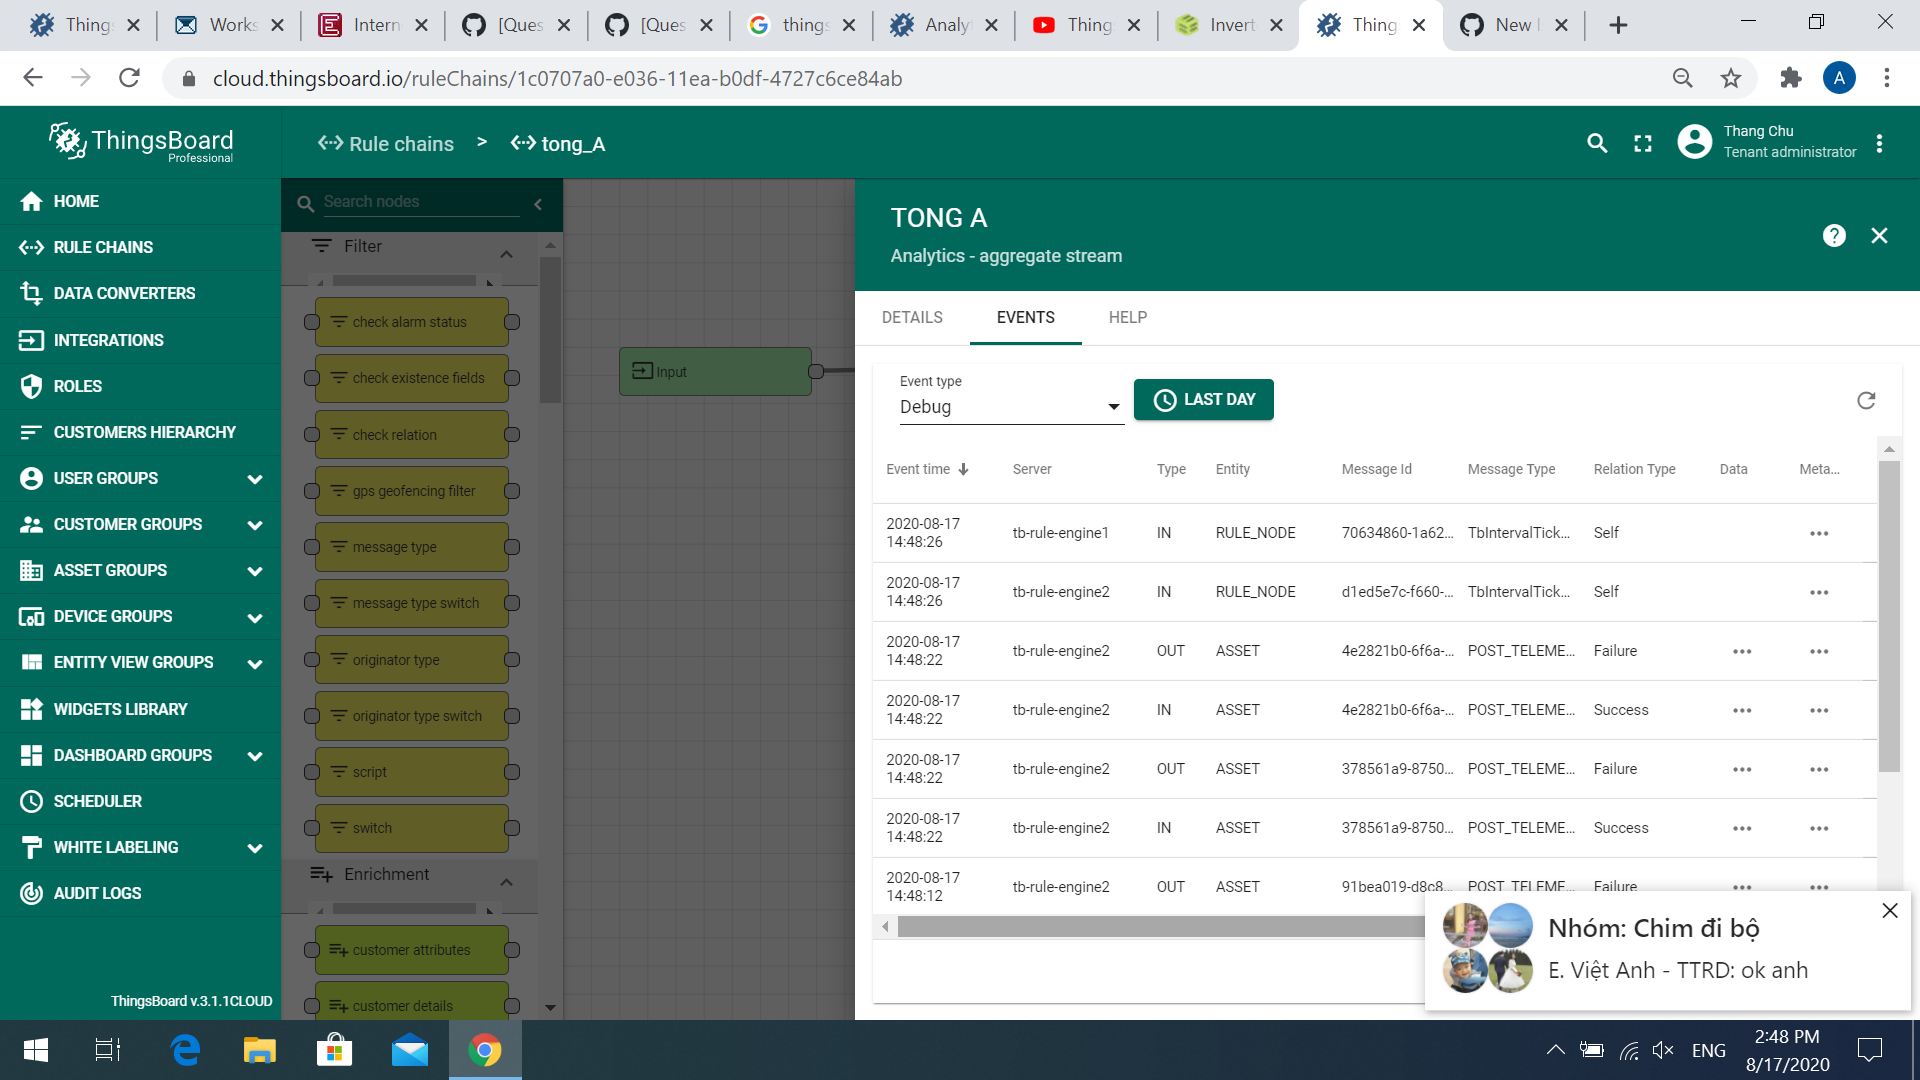
Task: Select the customer details enrichment node
Action: [x=412, y=1002]
